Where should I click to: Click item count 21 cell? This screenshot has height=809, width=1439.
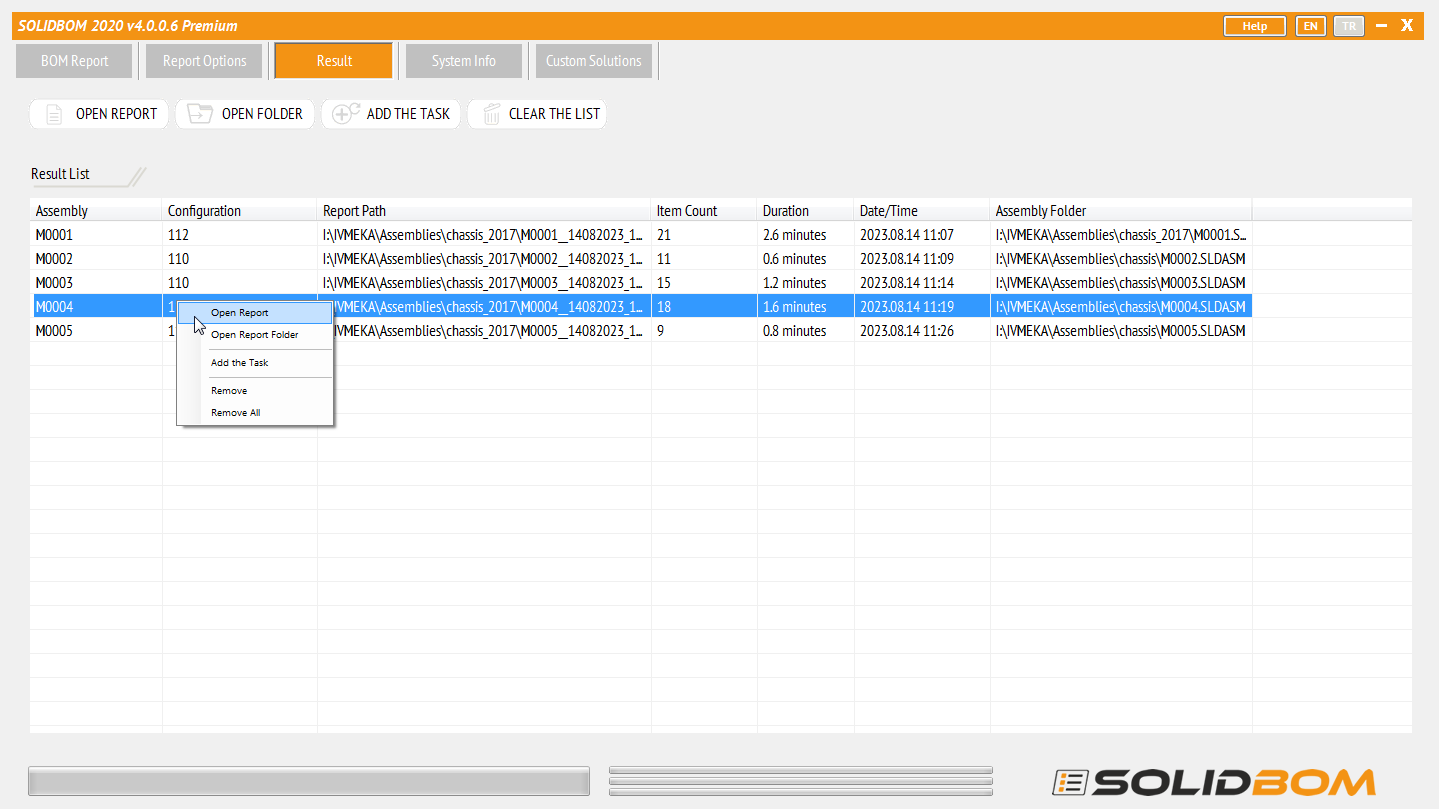[x=705, y=235]
